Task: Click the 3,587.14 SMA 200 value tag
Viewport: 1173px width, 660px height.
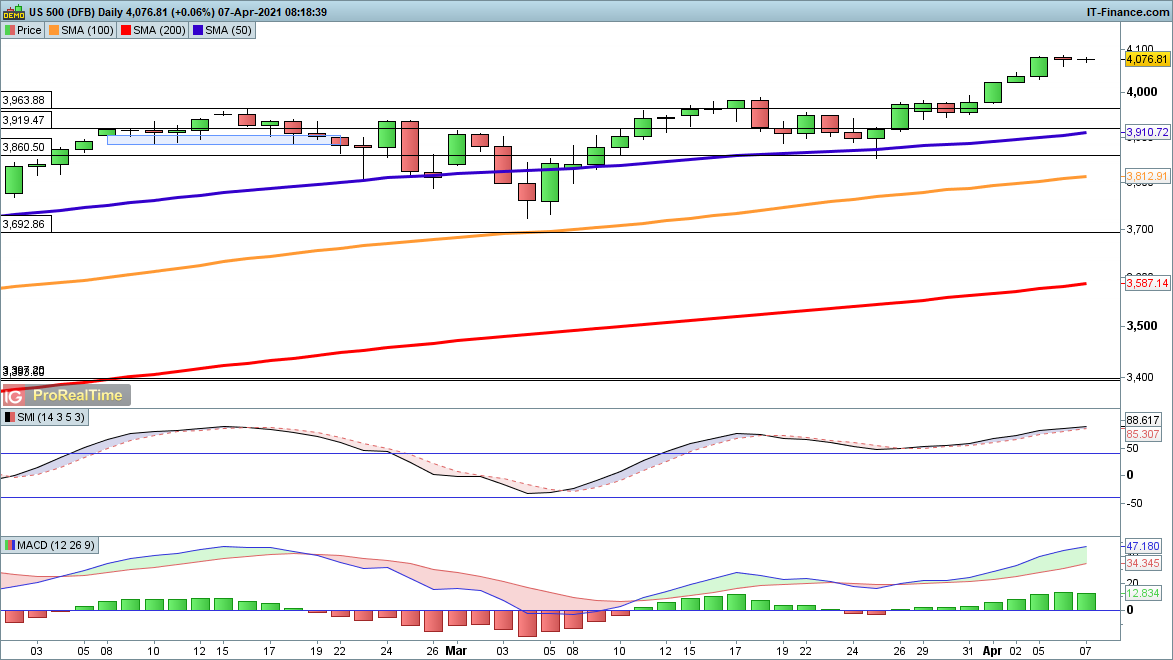Action: coord(1147,284)
